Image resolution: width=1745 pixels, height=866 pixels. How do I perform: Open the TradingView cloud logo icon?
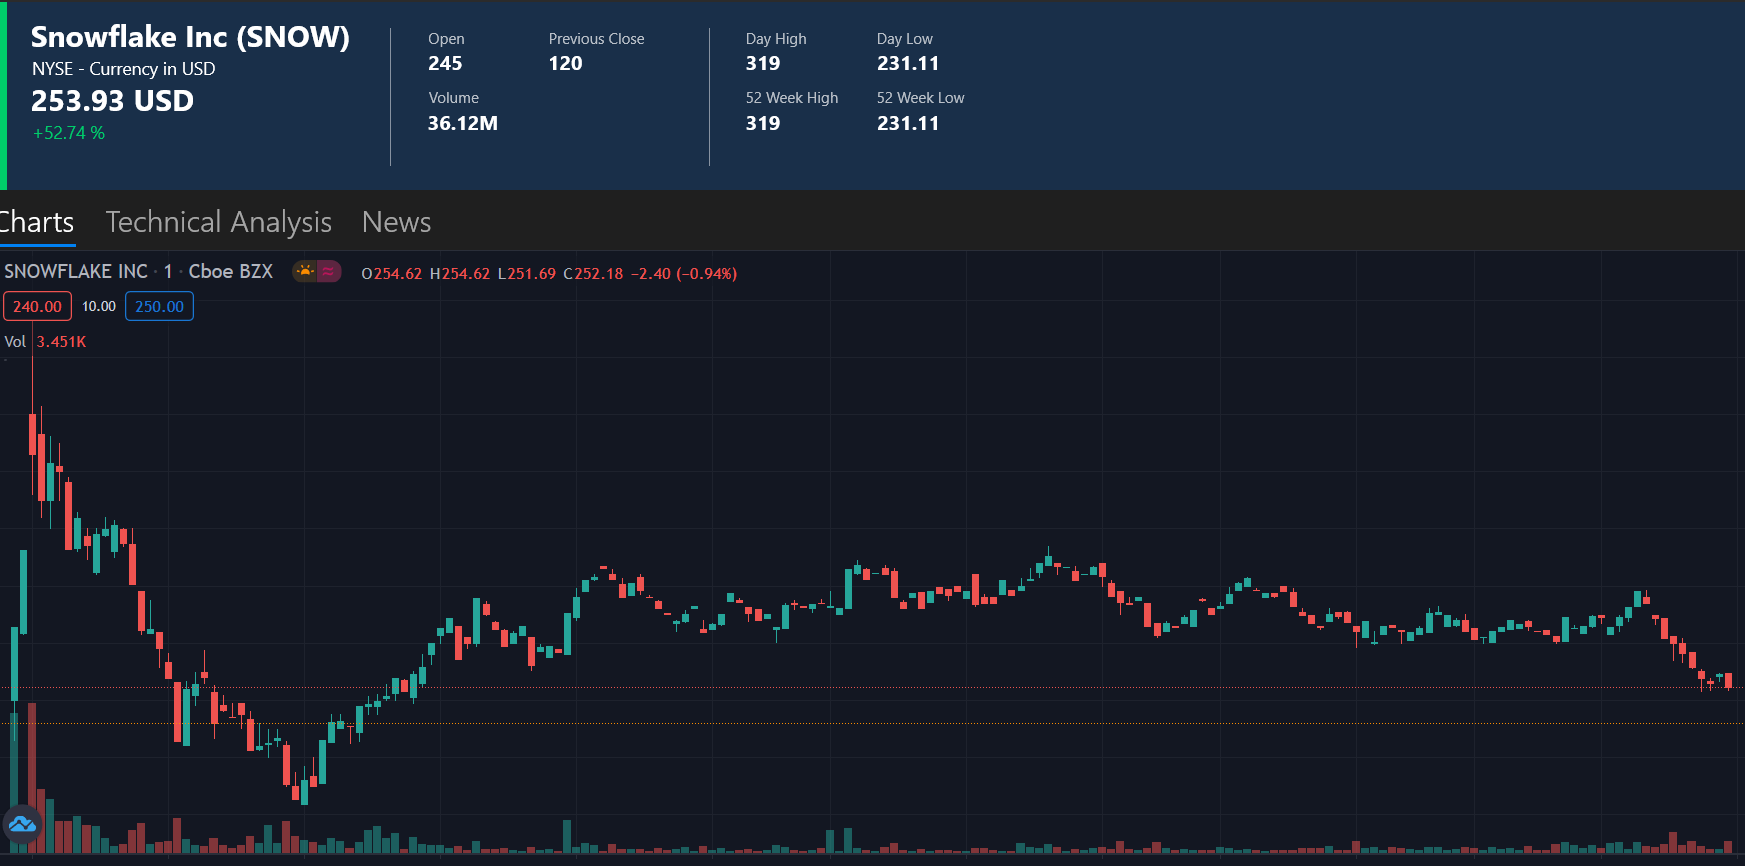click(22, 824)
